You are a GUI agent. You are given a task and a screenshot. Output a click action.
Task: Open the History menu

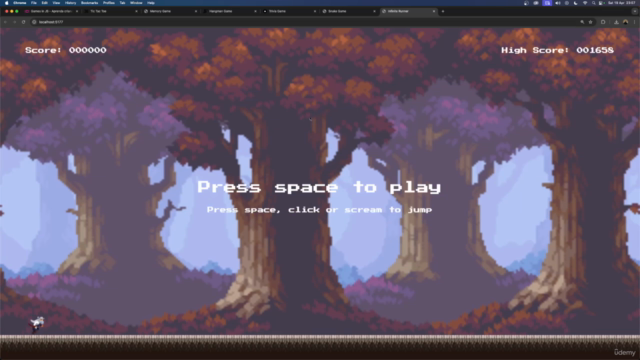[x=71, y=3]
